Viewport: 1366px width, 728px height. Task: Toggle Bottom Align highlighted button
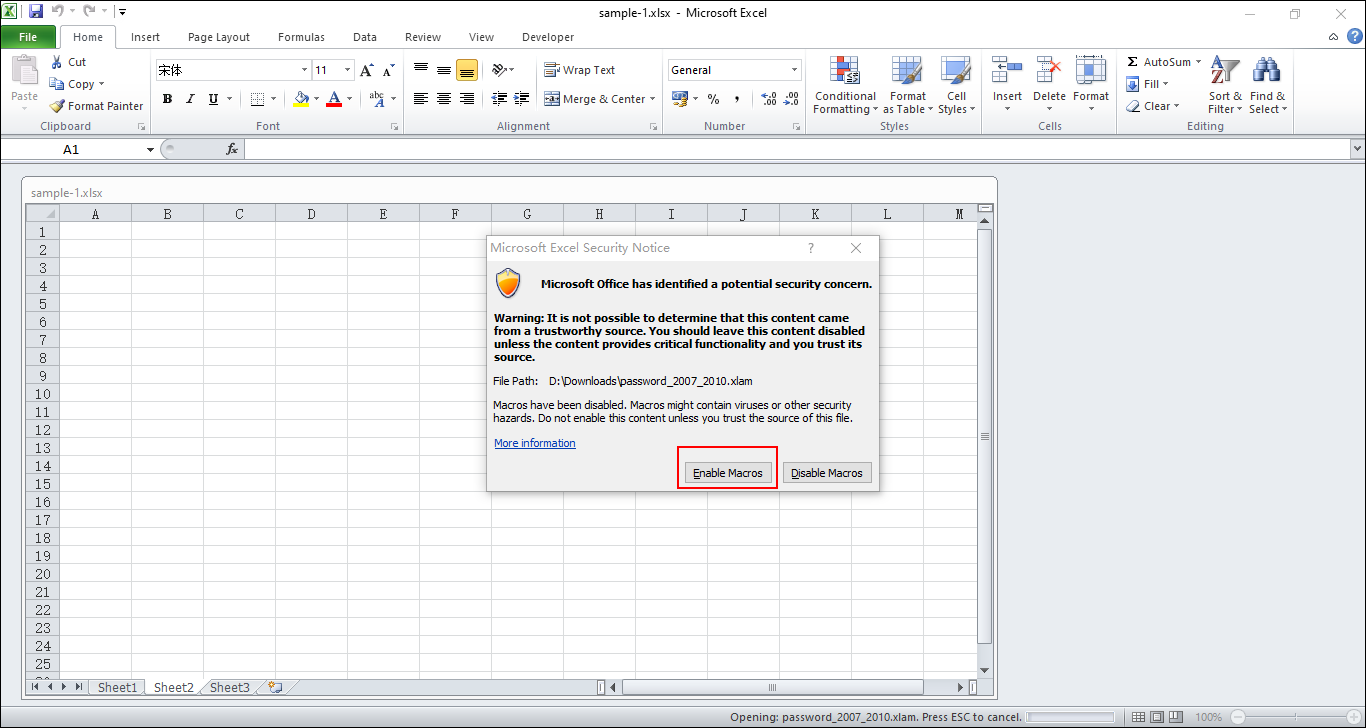[x=467, y=70]
